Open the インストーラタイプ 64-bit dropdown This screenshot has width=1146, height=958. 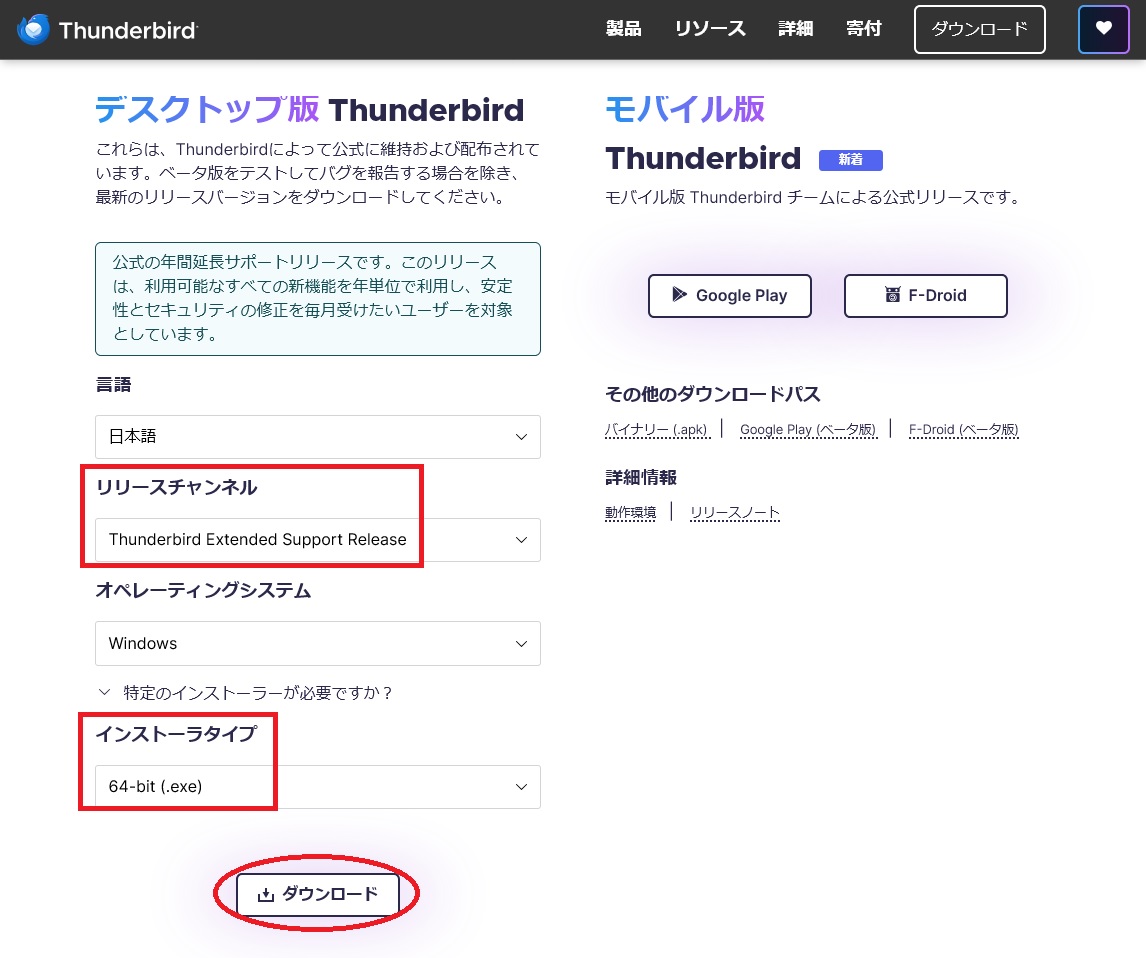tap(318, 787)
